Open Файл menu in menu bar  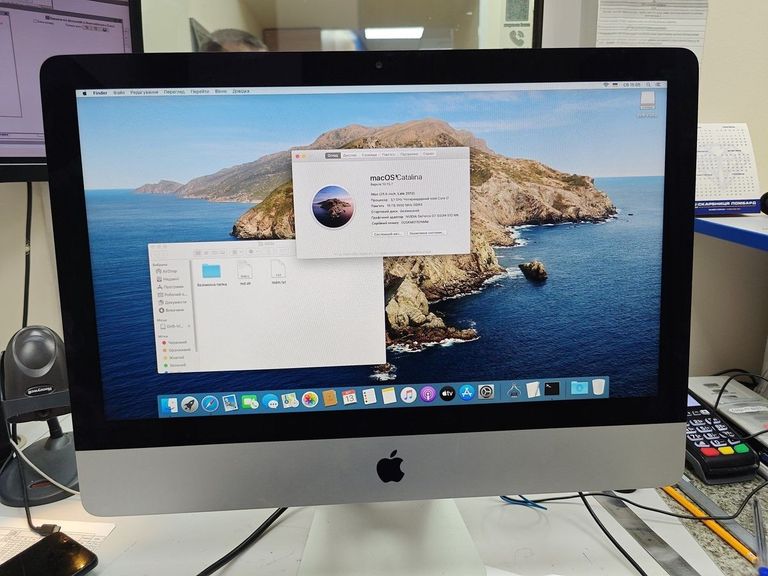(119, 92)
